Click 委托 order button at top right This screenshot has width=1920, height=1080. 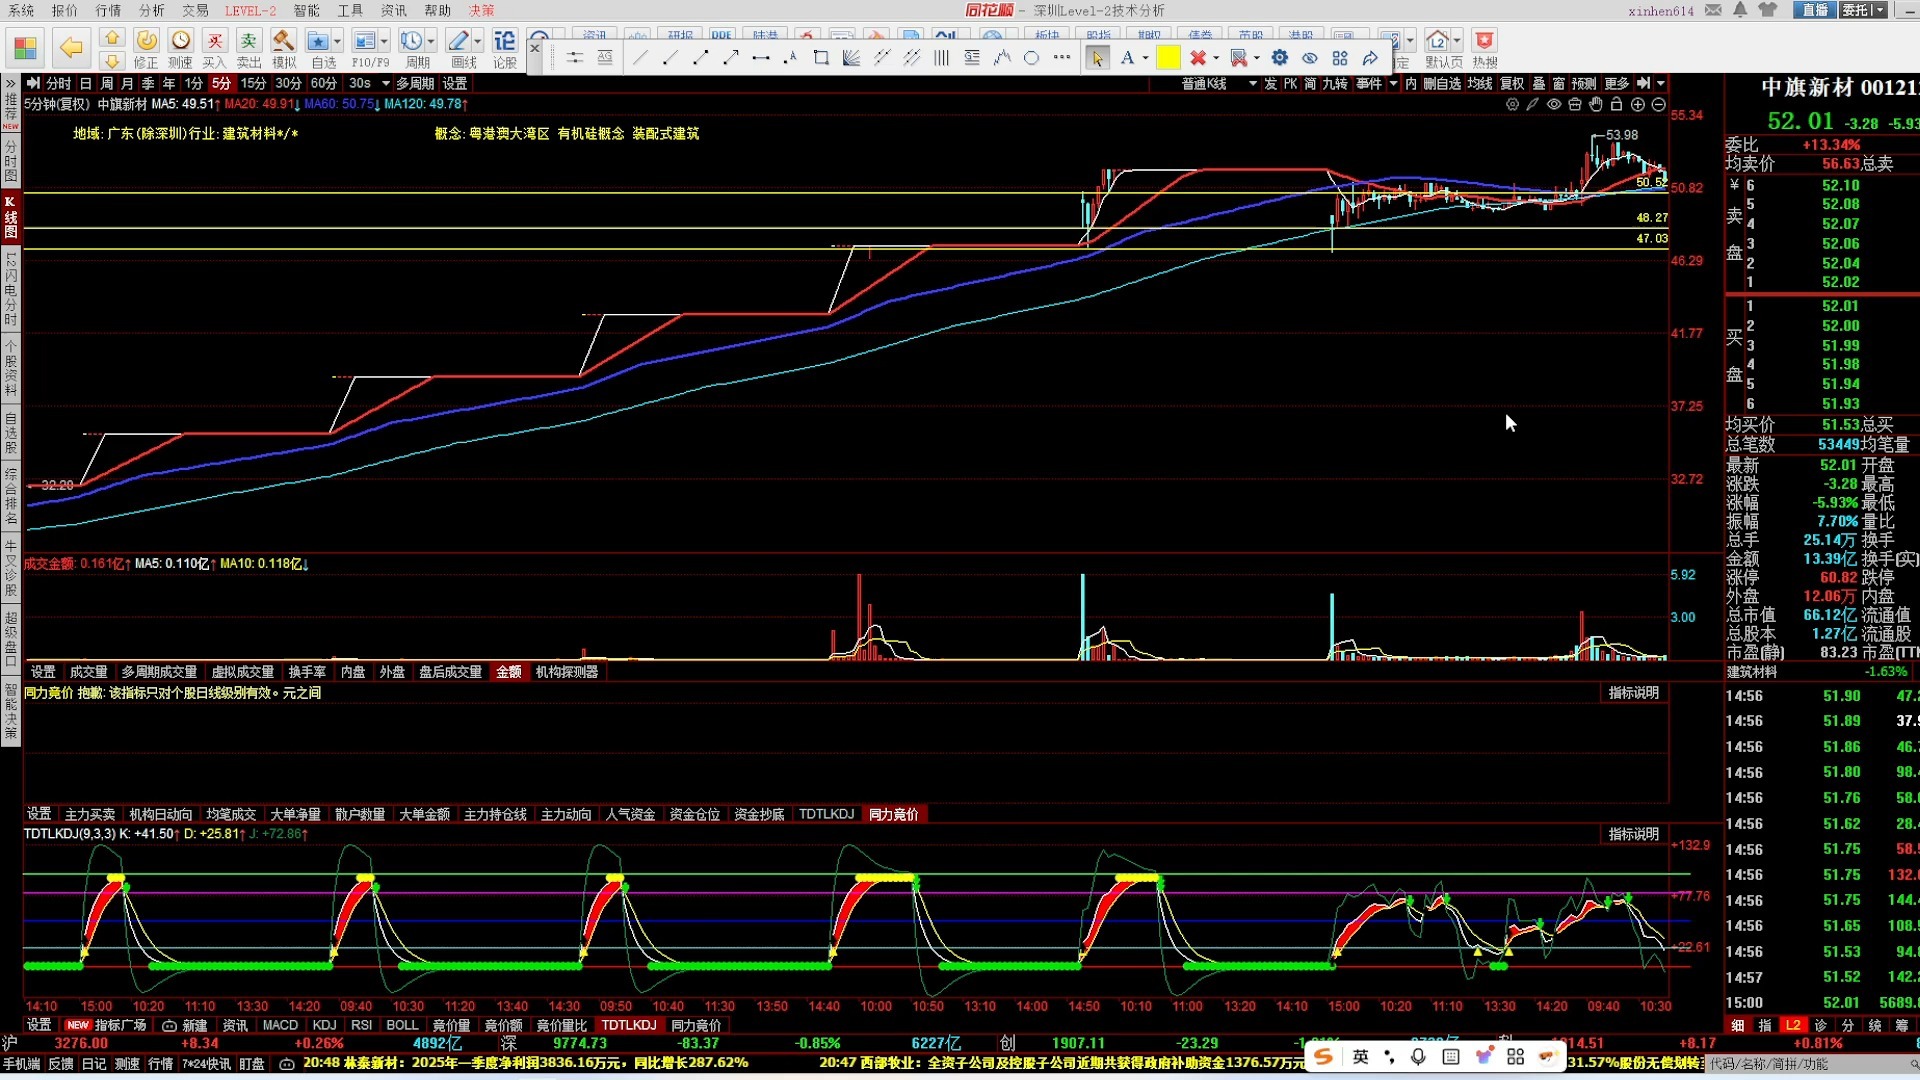(x=1863, y=10)
